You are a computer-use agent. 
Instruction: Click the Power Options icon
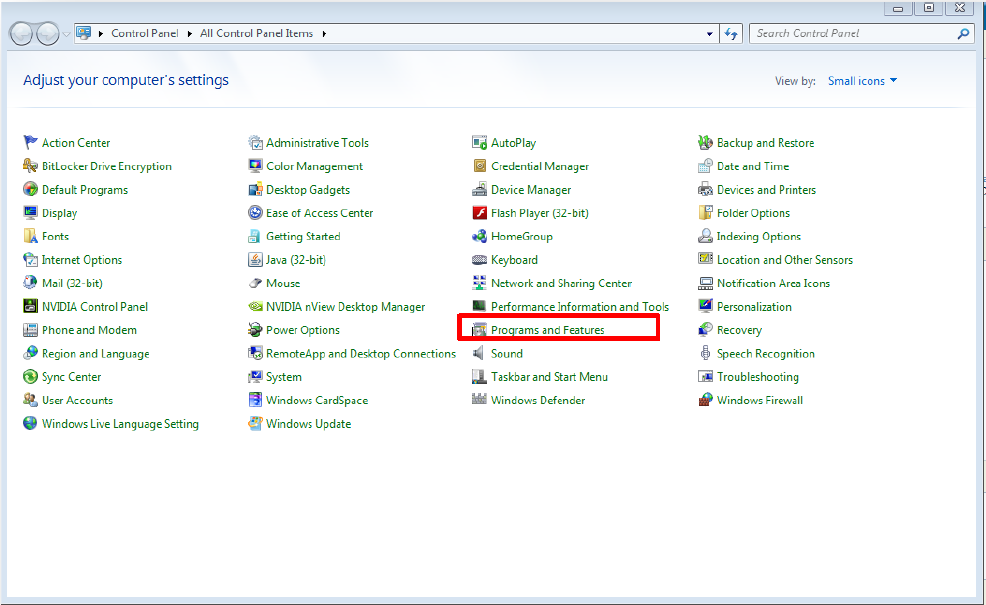[x=255, y=330]
